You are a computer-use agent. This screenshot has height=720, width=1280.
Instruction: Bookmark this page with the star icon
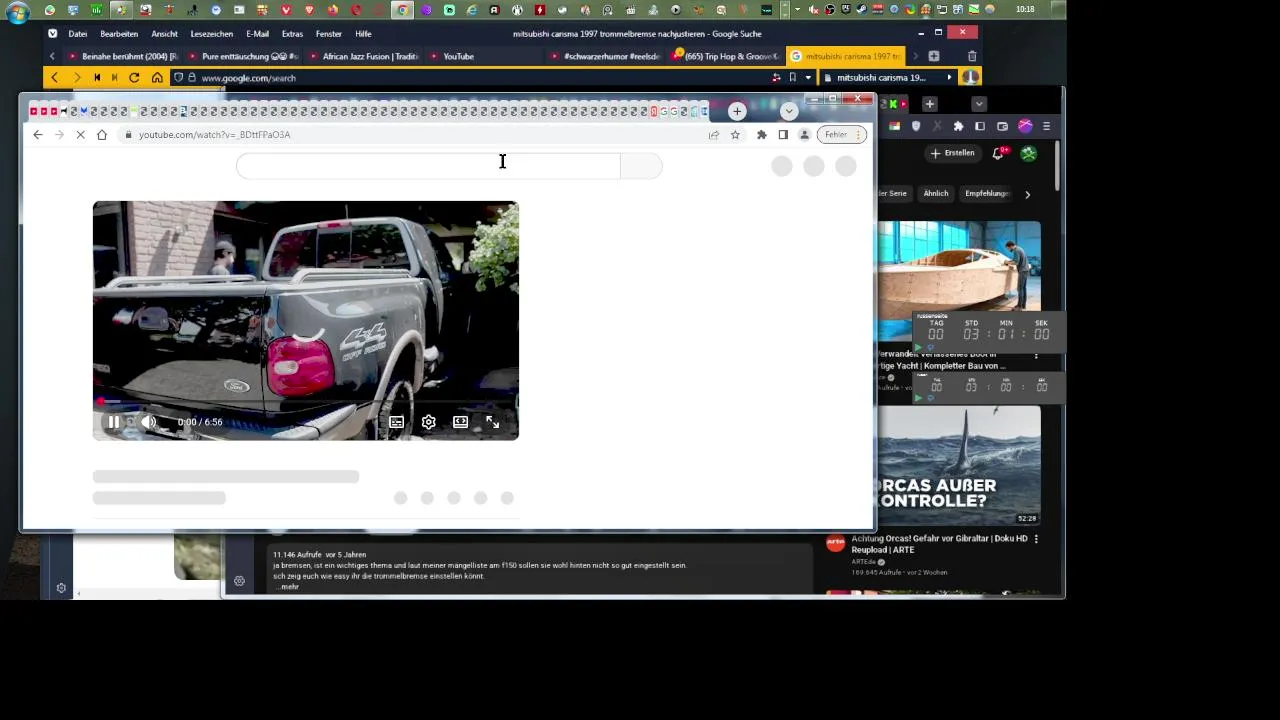tap(735, 135)
